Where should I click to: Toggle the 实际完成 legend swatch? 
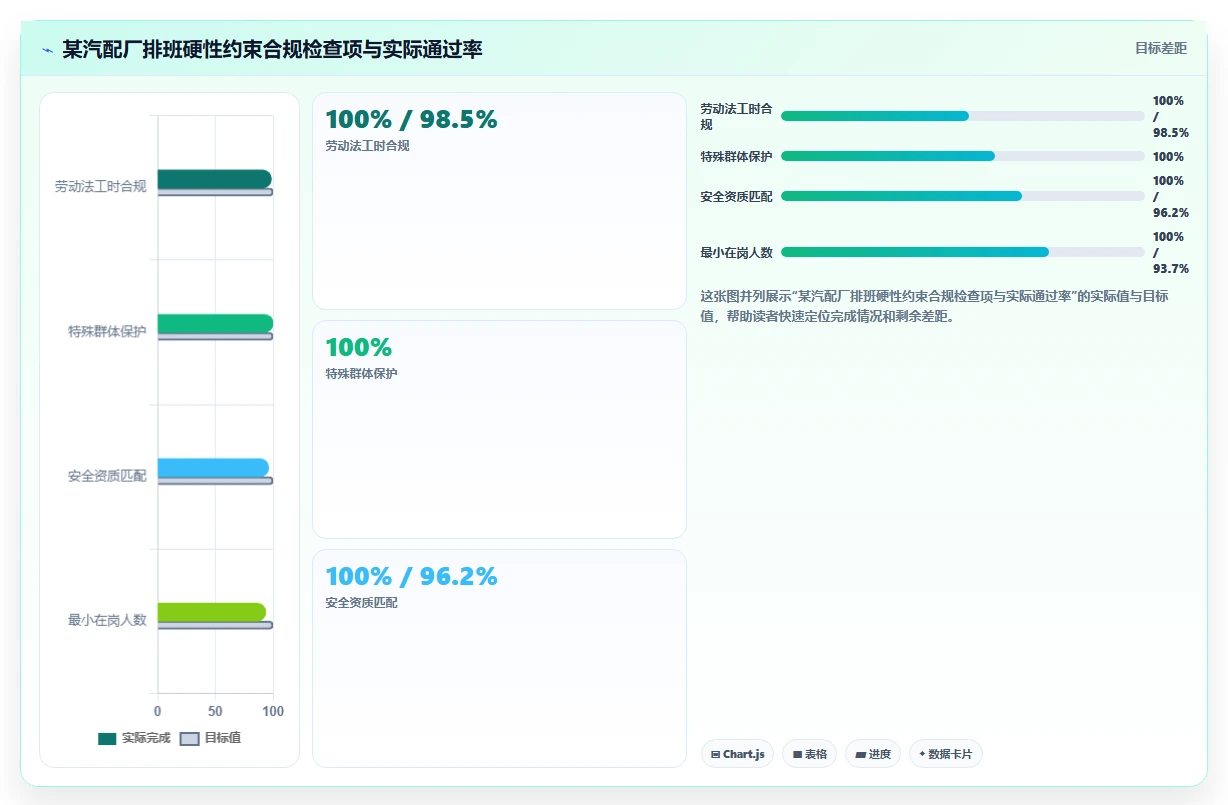tap(107, 739)
